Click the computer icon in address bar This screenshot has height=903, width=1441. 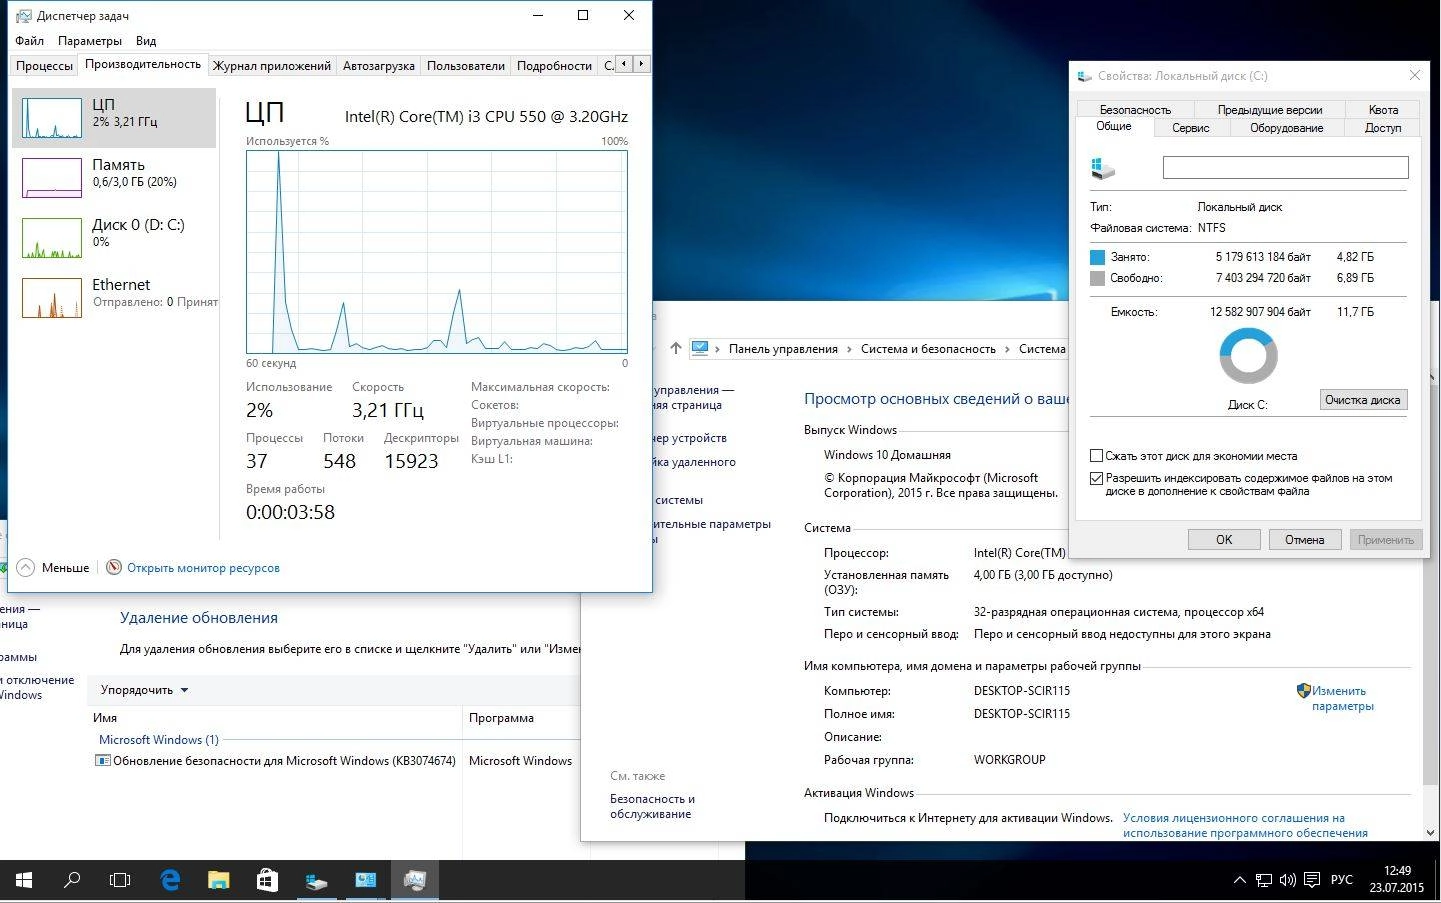(x=700, y=349)
